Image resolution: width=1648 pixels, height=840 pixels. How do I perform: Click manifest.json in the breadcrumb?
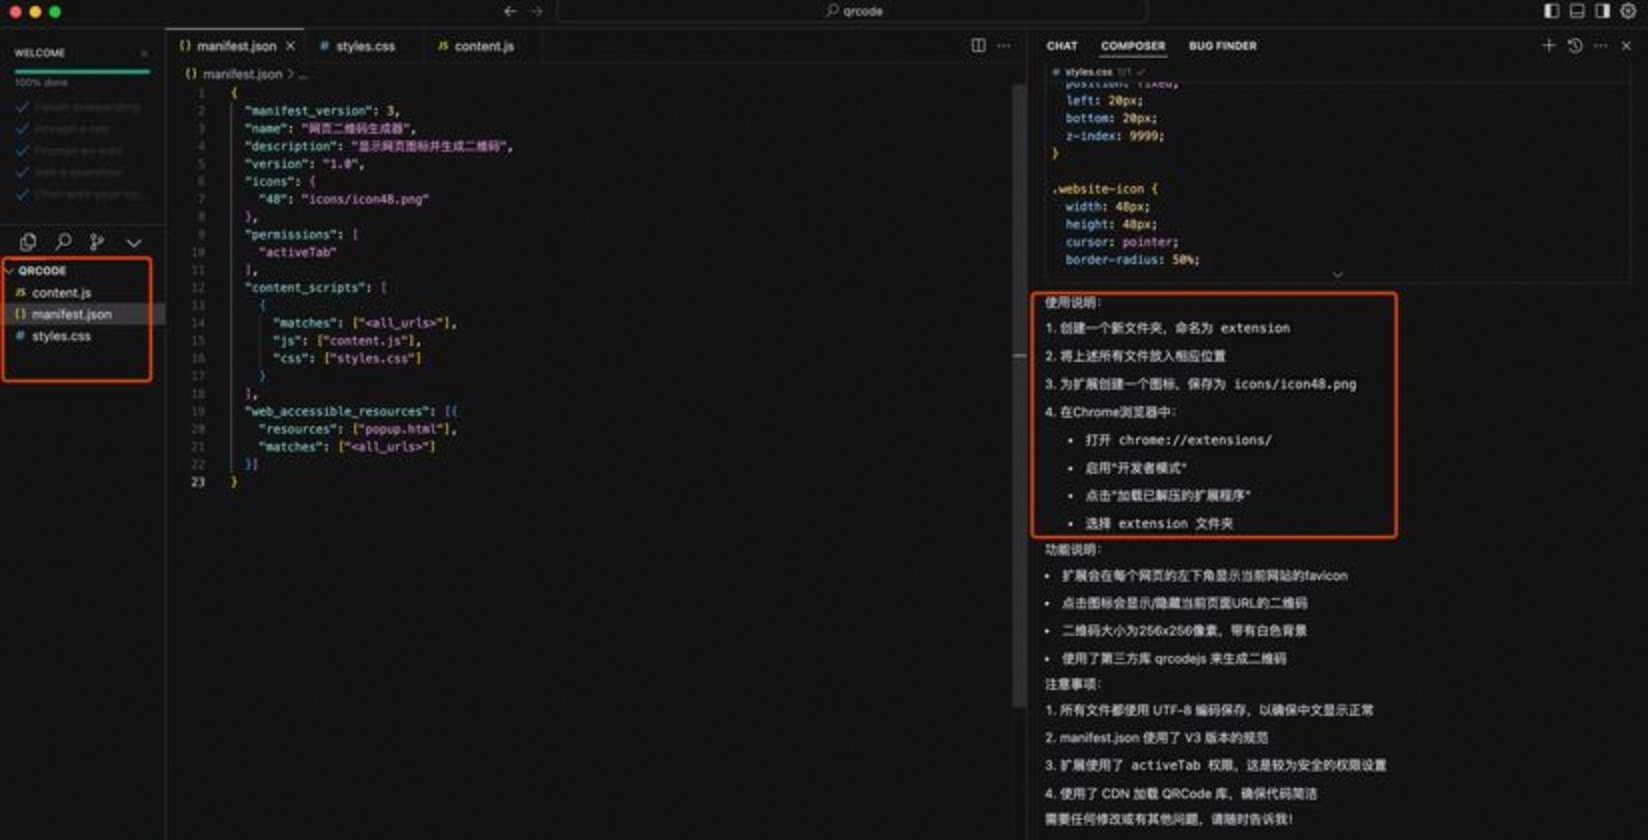[242, 74]
